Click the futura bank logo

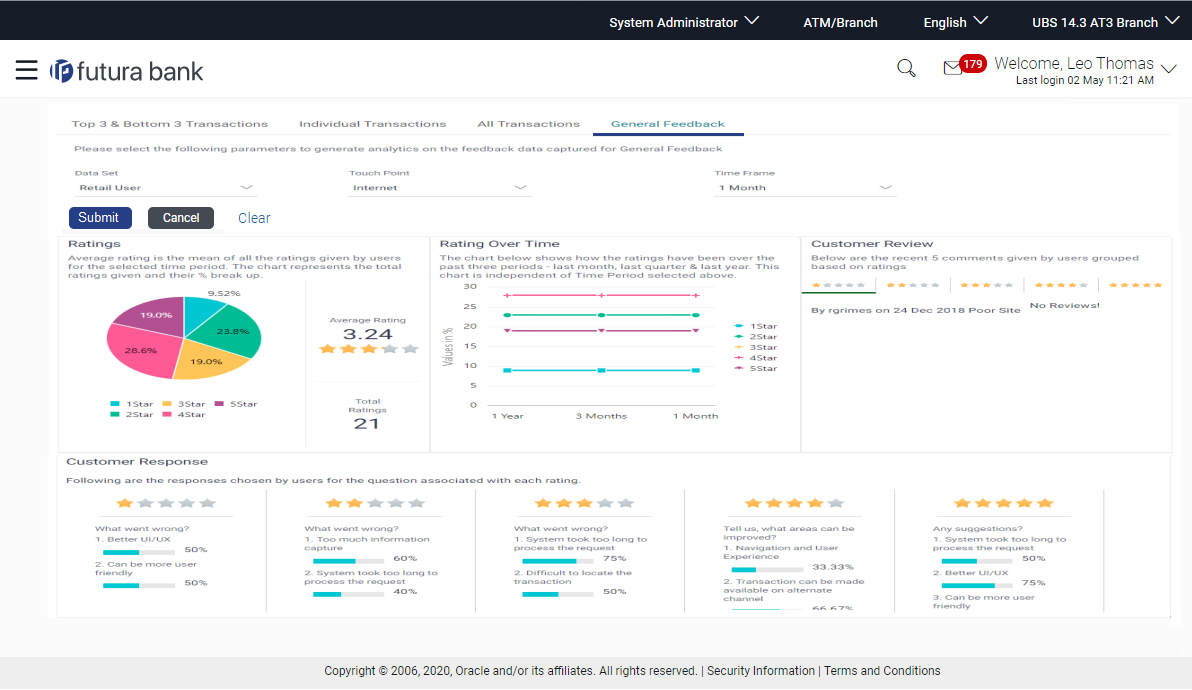[x=126, y=71]
